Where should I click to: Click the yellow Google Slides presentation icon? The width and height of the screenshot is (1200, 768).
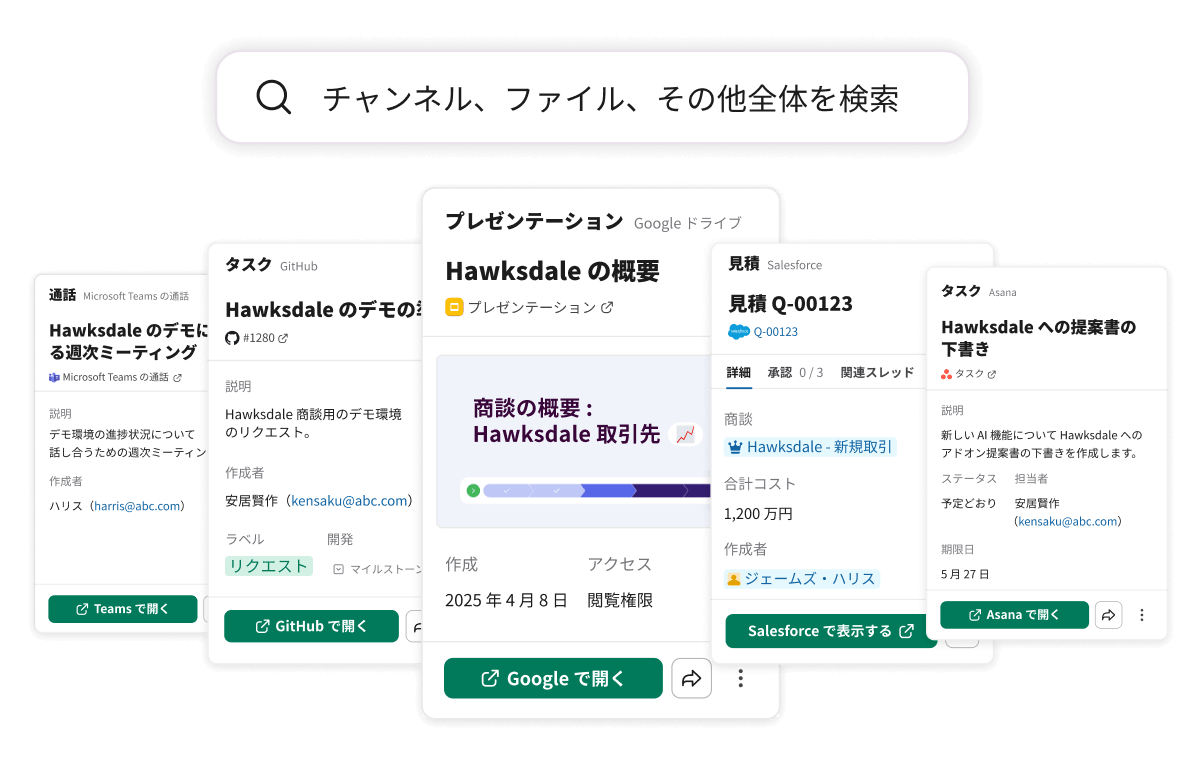tap(454, 307)
